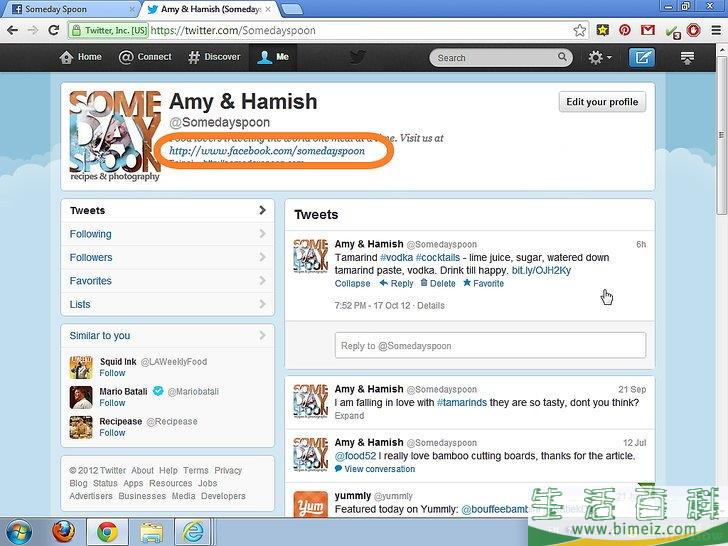Screen dimensions: 728x546
Task: Click the #vodka hashtag
Action: tap(396, 258)
